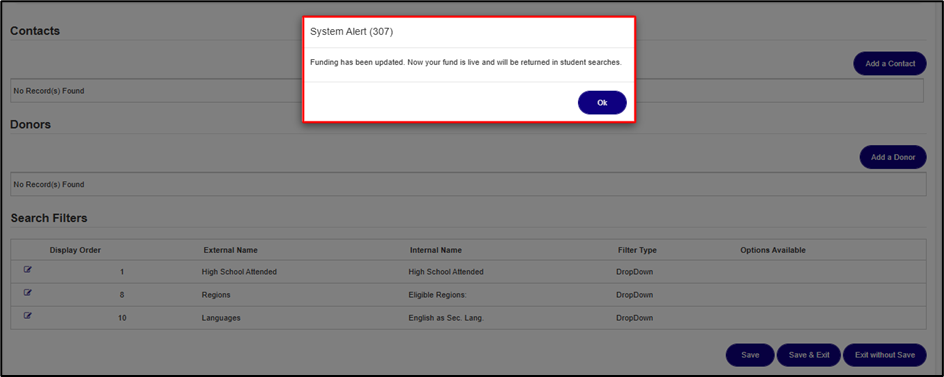Click Ok in the System Alert dialog

pyautogui.click(x=602, y=103)
